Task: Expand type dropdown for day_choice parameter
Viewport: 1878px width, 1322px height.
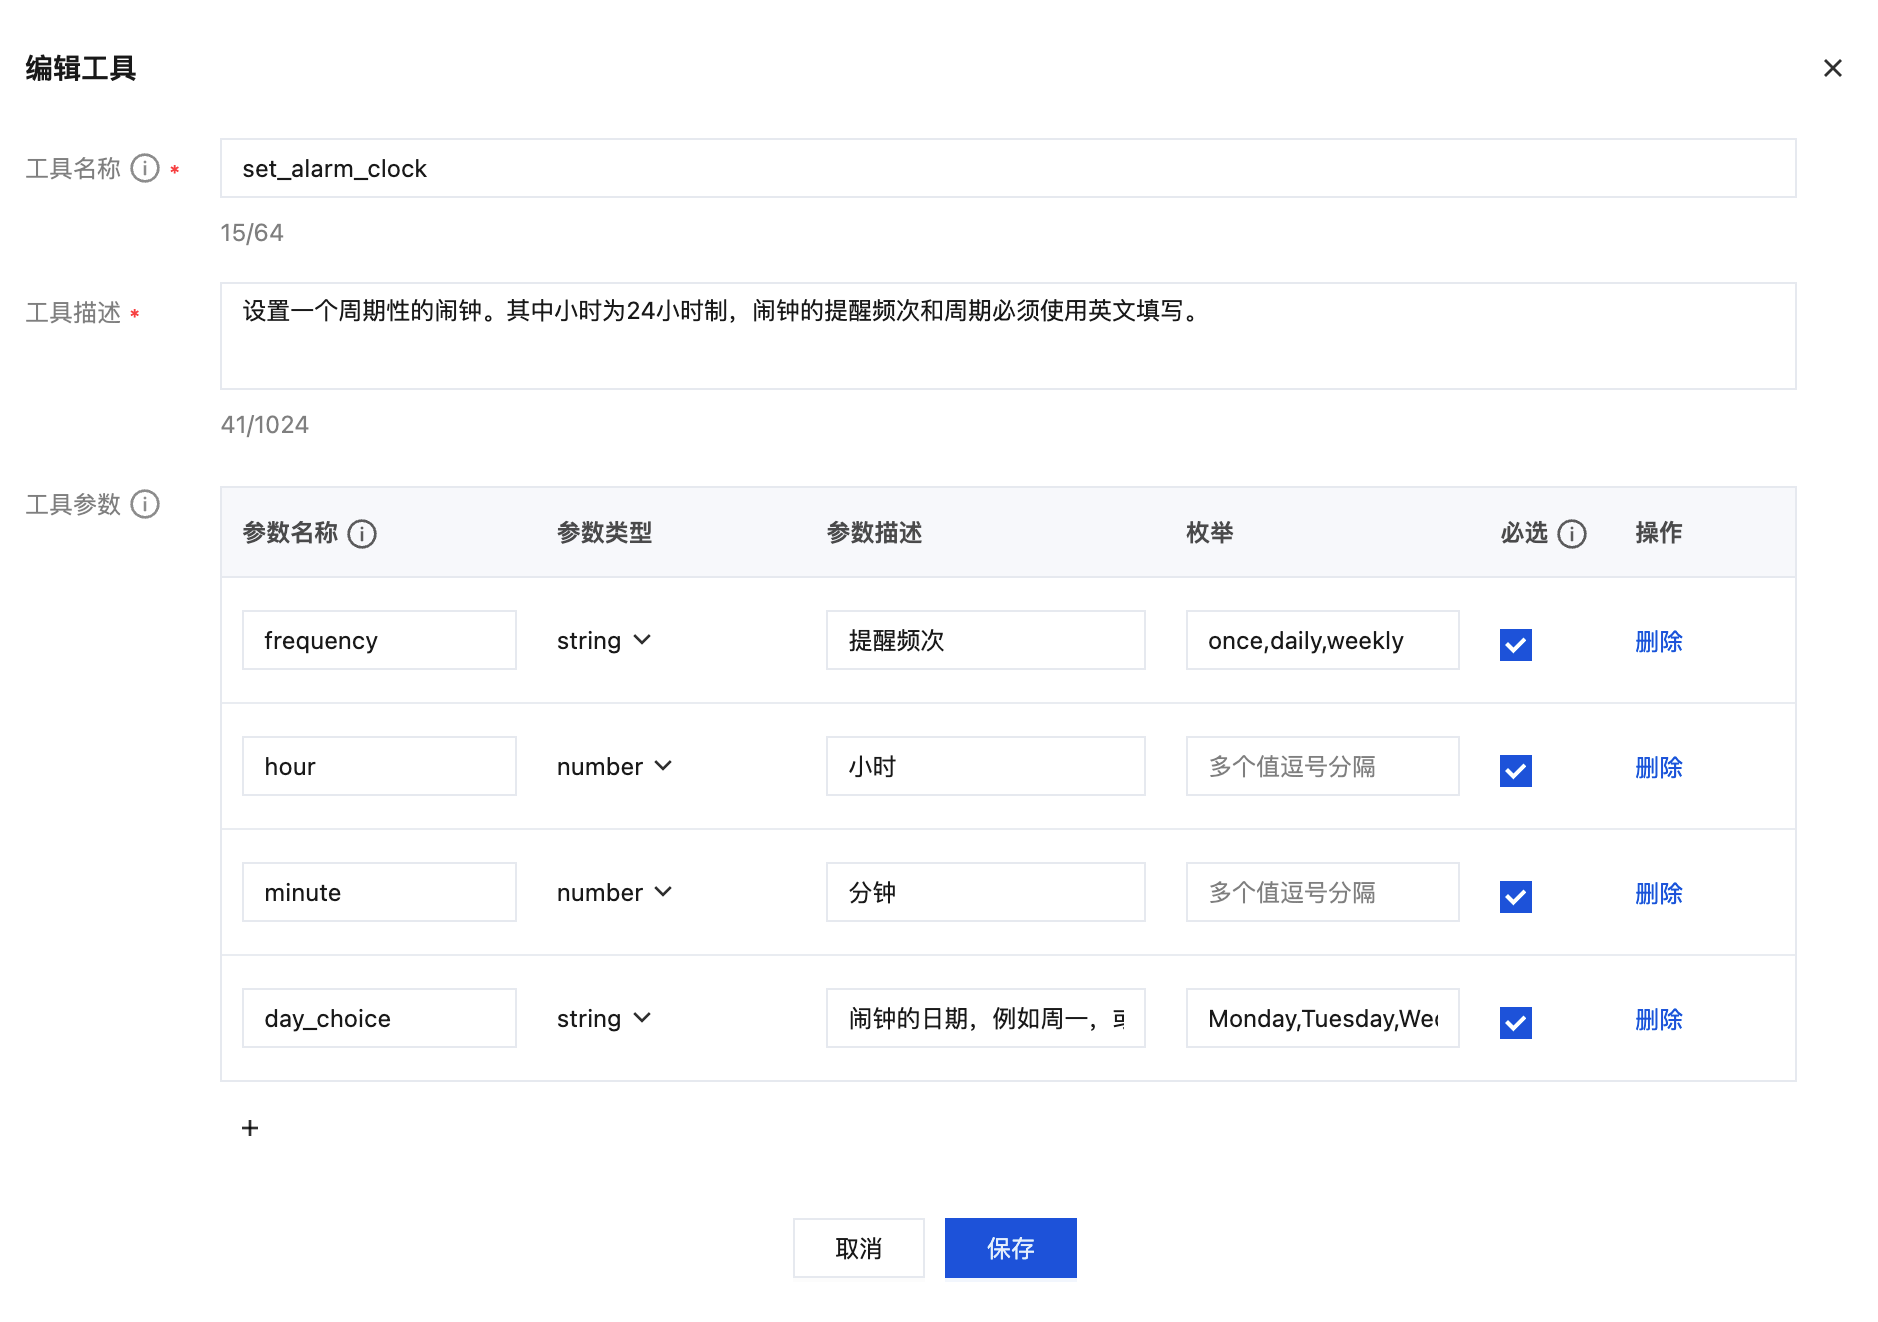Action: tap(604, 1018)
